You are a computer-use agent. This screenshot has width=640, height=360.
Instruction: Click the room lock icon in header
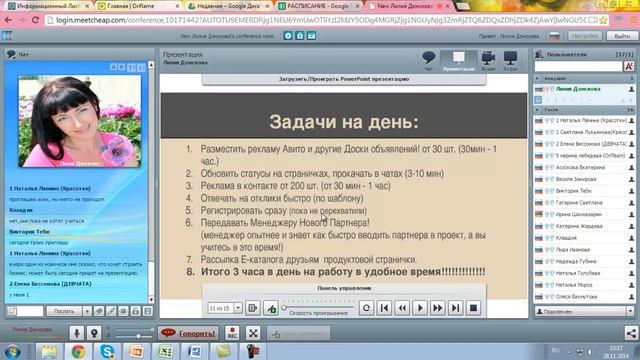(x=300, y=36)
